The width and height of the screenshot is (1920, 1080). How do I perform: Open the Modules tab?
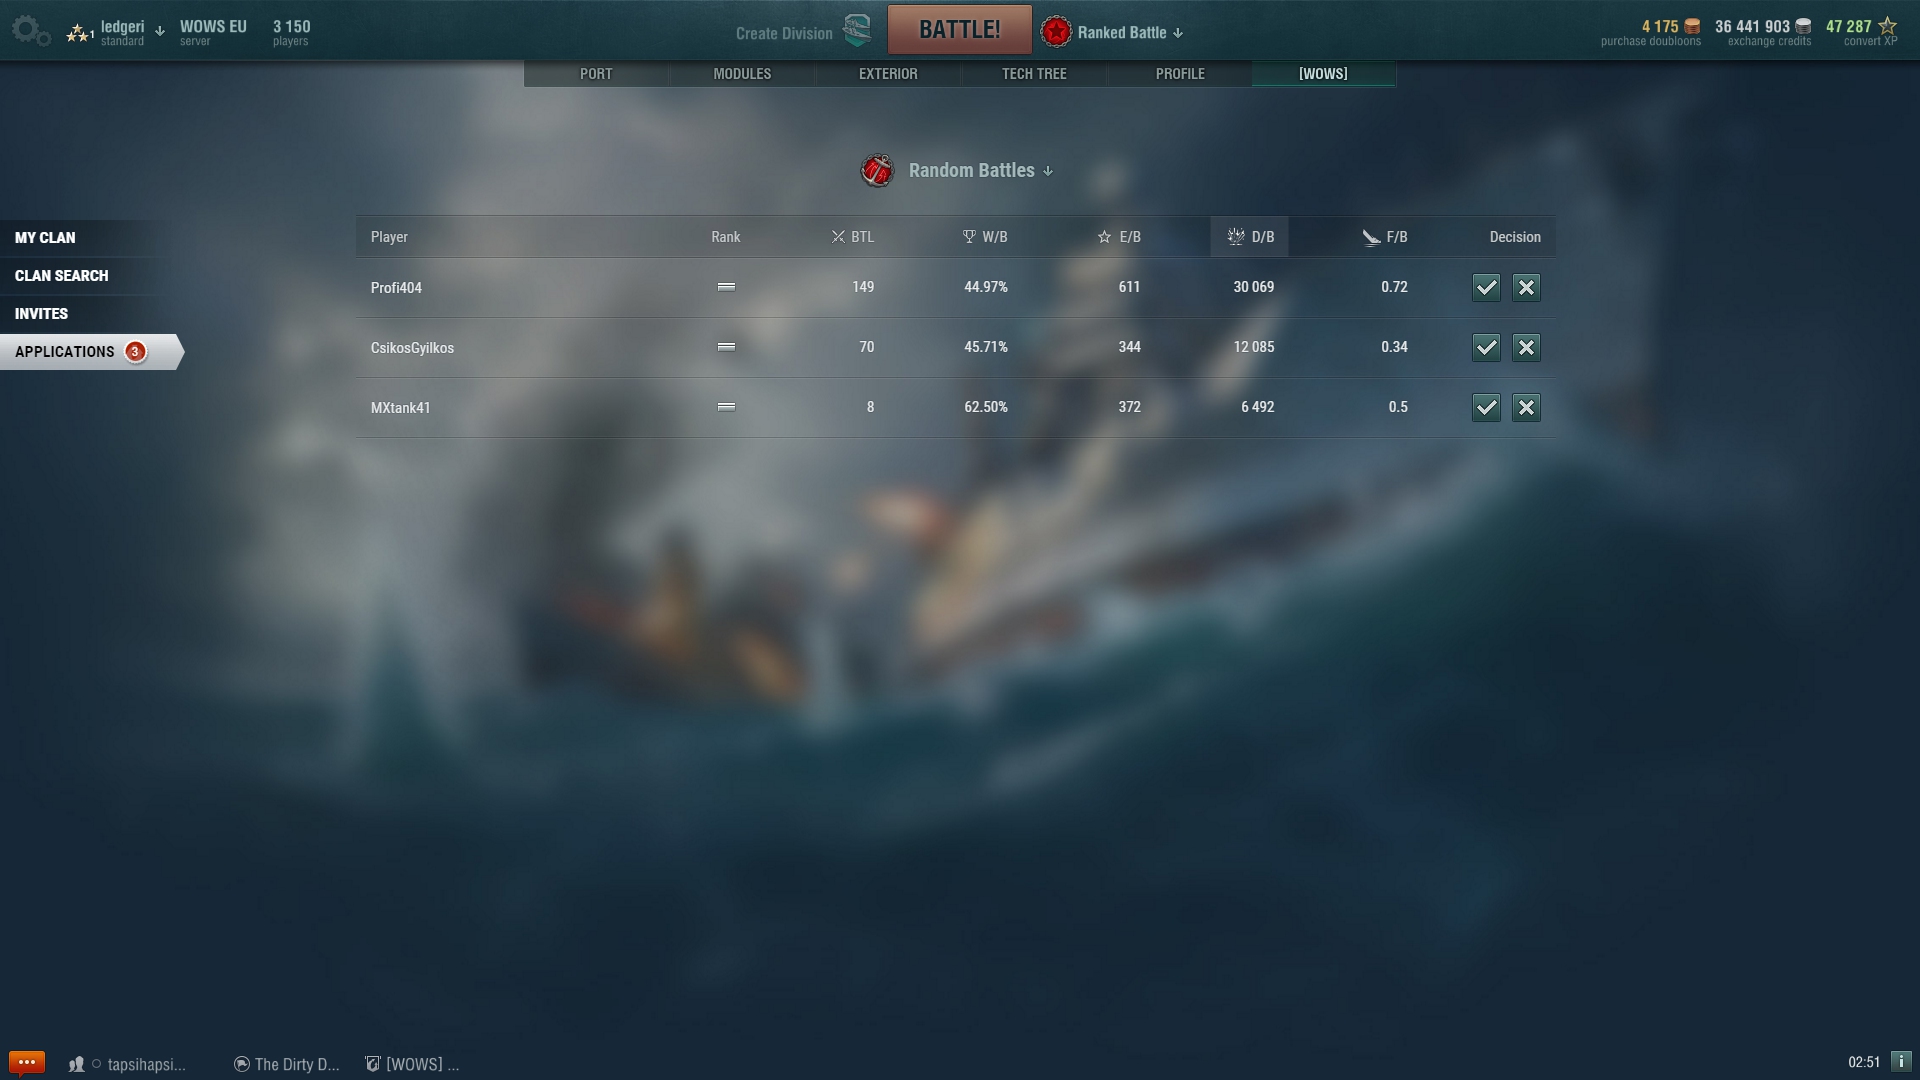coord(742,74)
